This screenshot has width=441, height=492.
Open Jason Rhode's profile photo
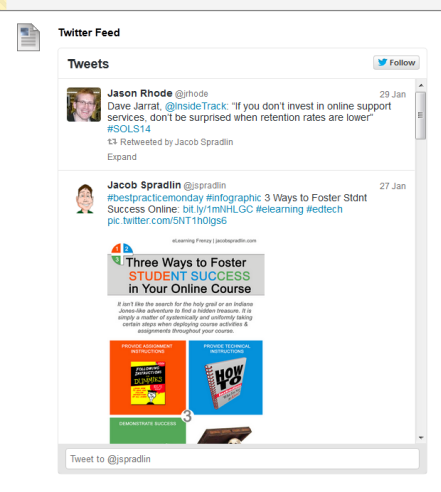84,105
